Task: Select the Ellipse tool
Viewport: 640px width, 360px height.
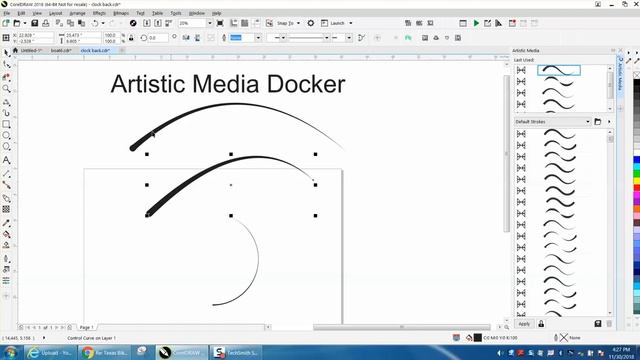Action: point(7,136)
